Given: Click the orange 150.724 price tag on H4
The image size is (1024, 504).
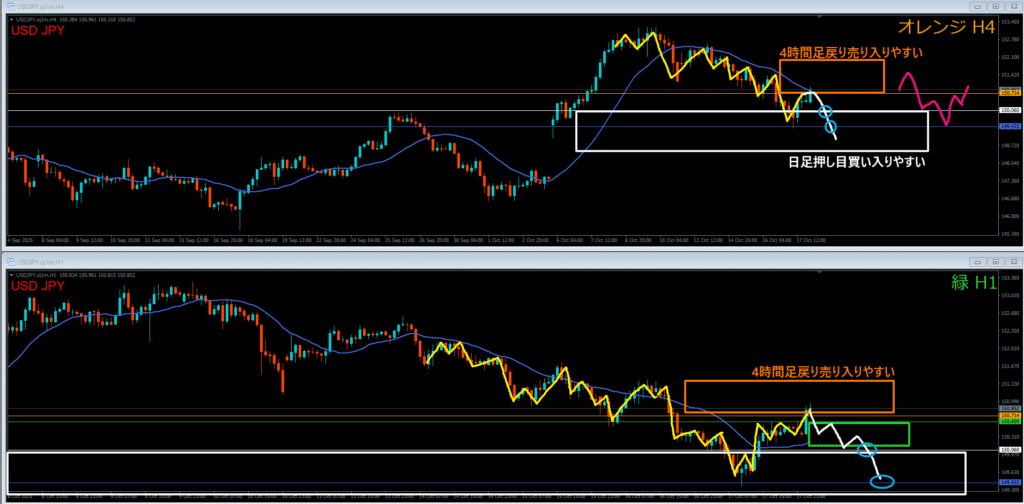Looking at the screenshot, I should coord(1009,92).
